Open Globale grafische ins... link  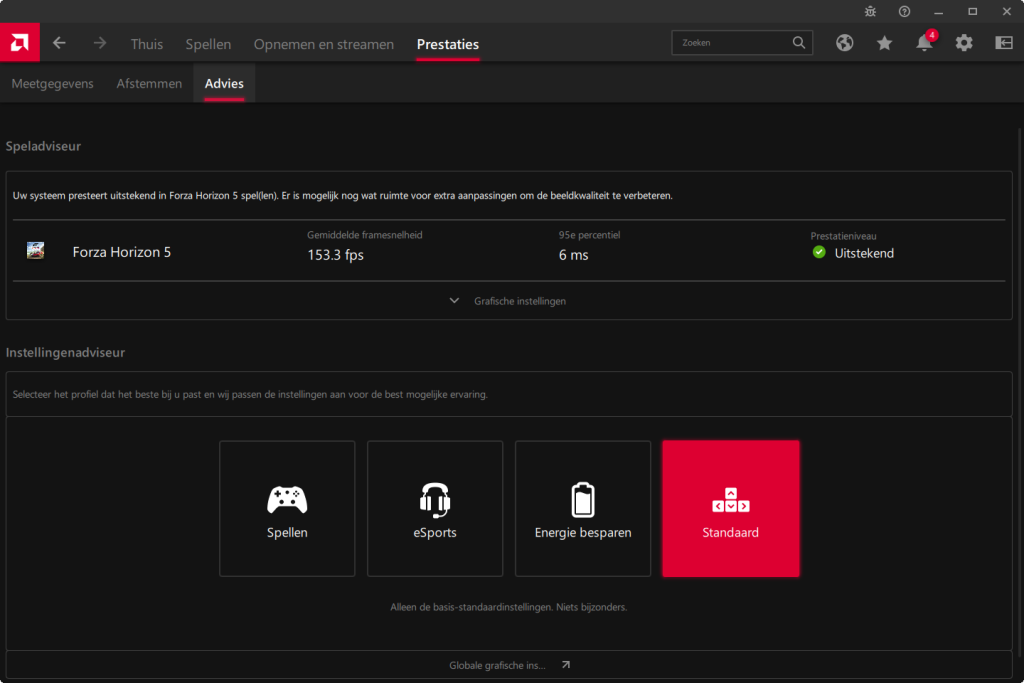tap(497, 665)
